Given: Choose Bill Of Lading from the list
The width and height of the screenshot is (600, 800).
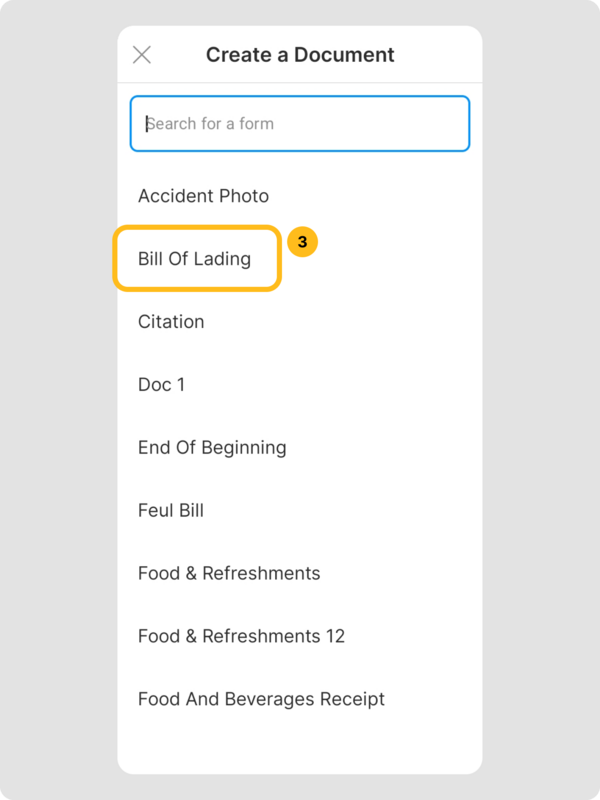Looking at the screenshot, I should point(195,259).
